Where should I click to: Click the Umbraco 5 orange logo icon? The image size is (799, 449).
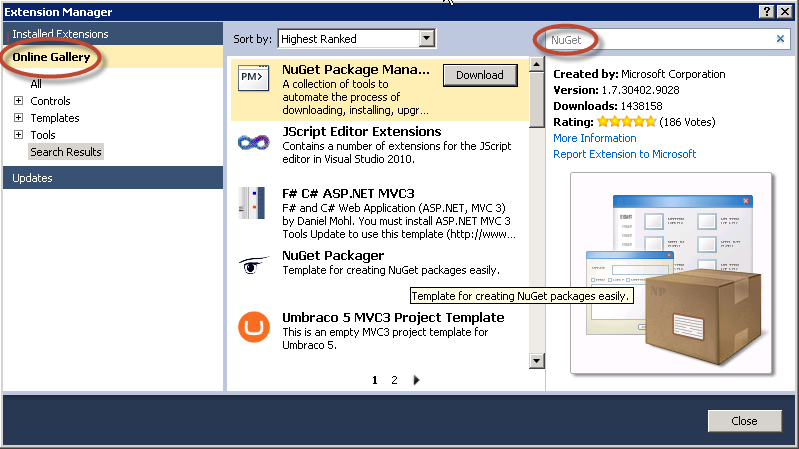click(x=254, y=327)
